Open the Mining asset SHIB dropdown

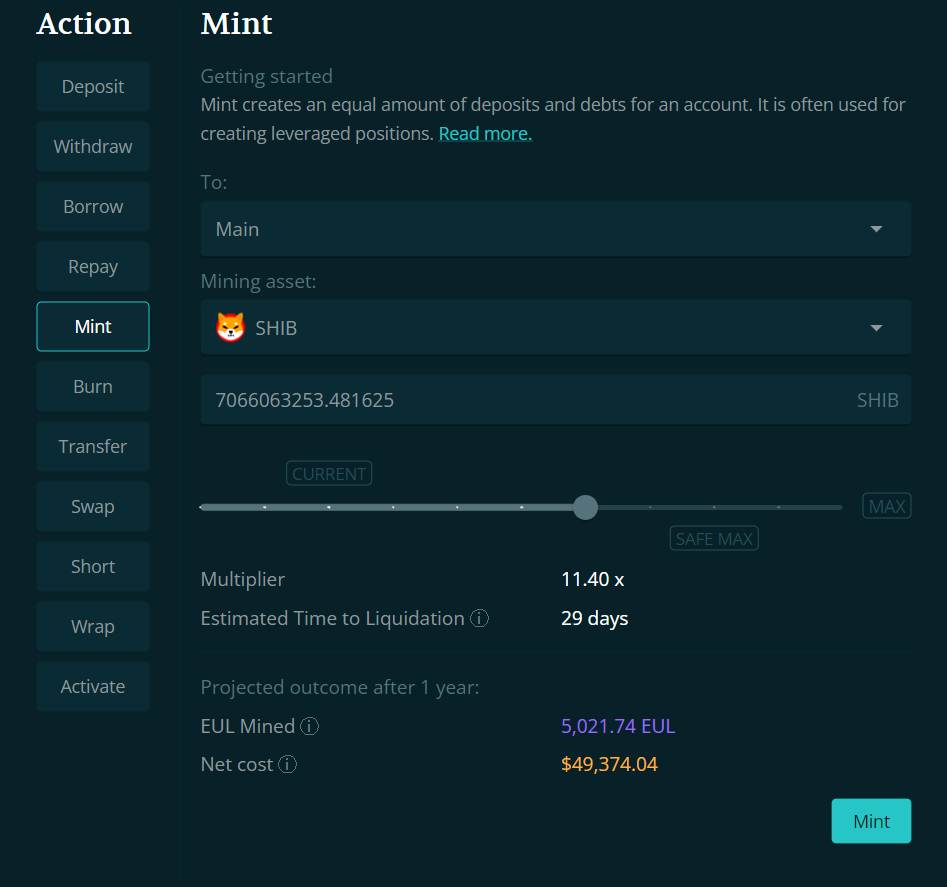tap(876, 327)
